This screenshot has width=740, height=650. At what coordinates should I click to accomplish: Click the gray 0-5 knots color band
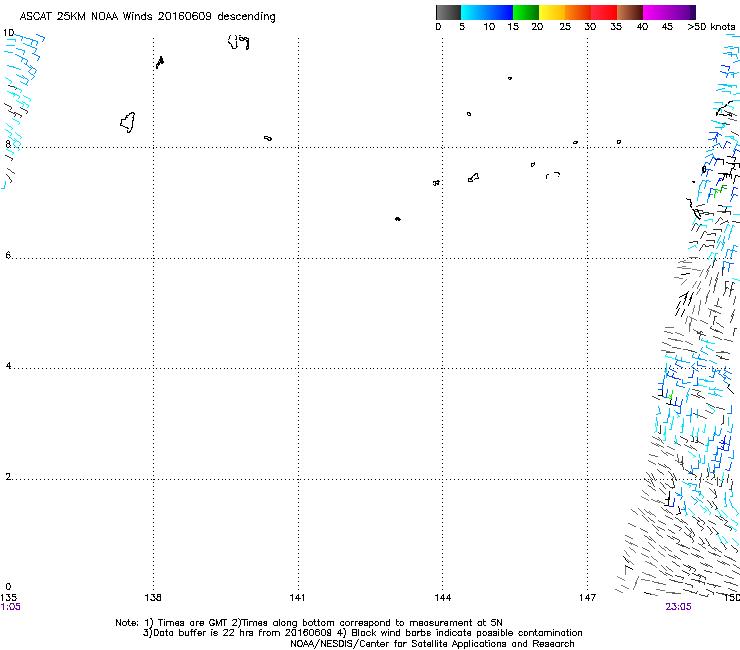tap(448, 12)
